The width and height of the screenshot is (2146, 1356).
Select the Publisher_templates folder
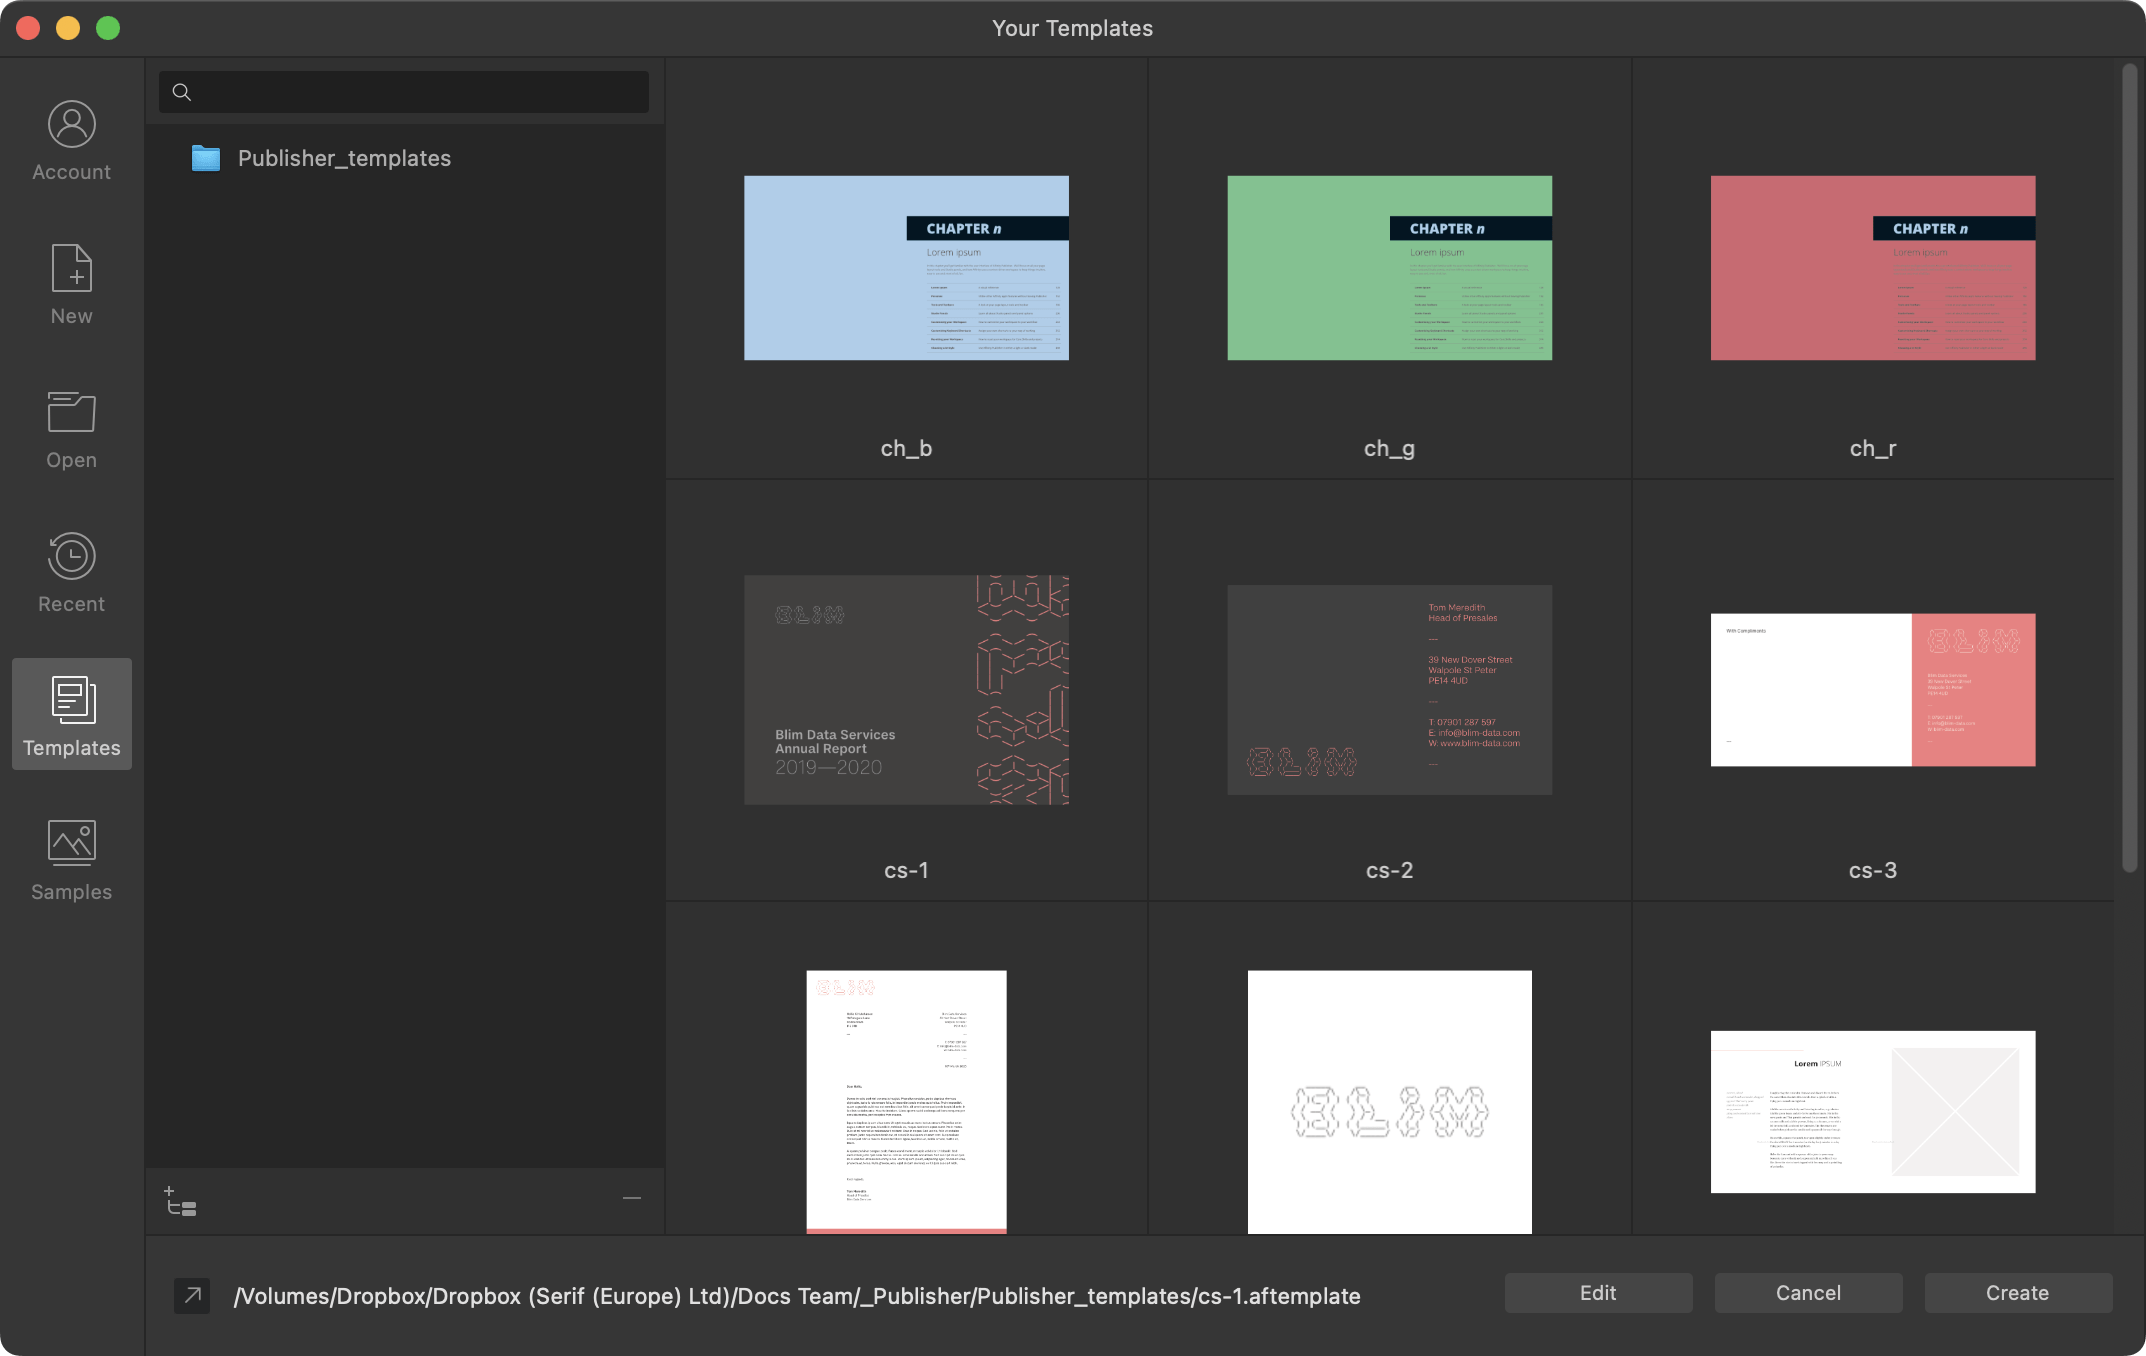point(344,157)
